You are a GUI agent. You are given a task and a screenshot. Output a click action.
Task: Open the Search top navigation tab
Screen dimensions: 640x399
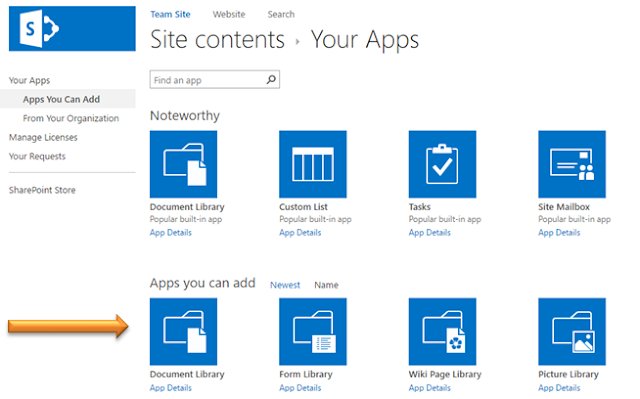pyautogui.click(x=281, y=14)
